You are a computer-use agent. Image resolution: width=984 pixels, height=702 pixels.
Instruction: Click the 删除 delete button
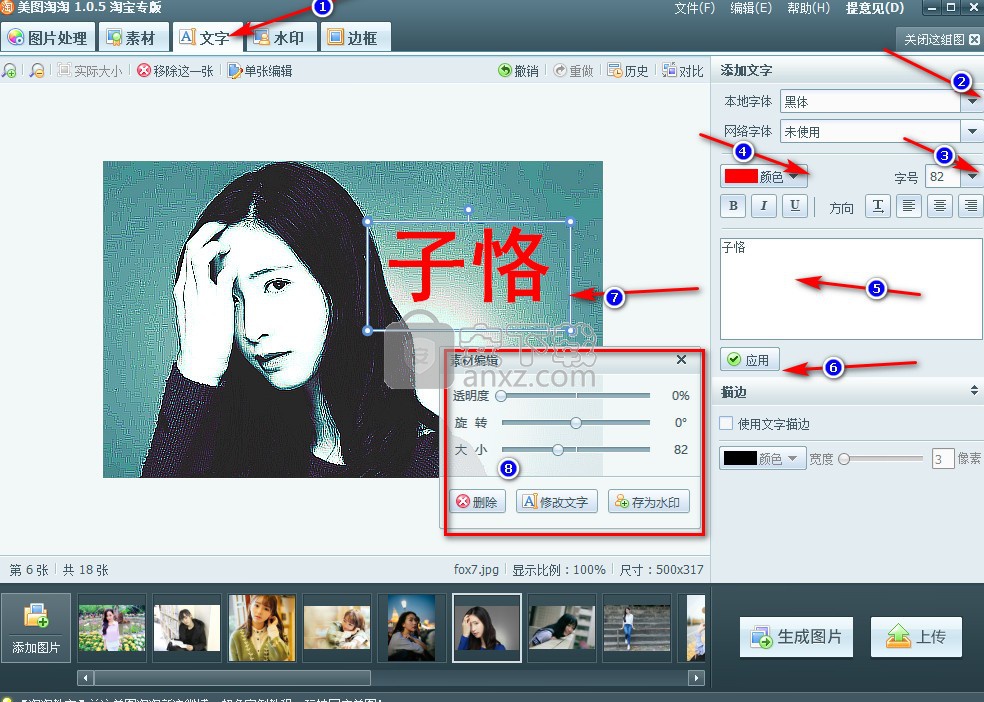477,501
